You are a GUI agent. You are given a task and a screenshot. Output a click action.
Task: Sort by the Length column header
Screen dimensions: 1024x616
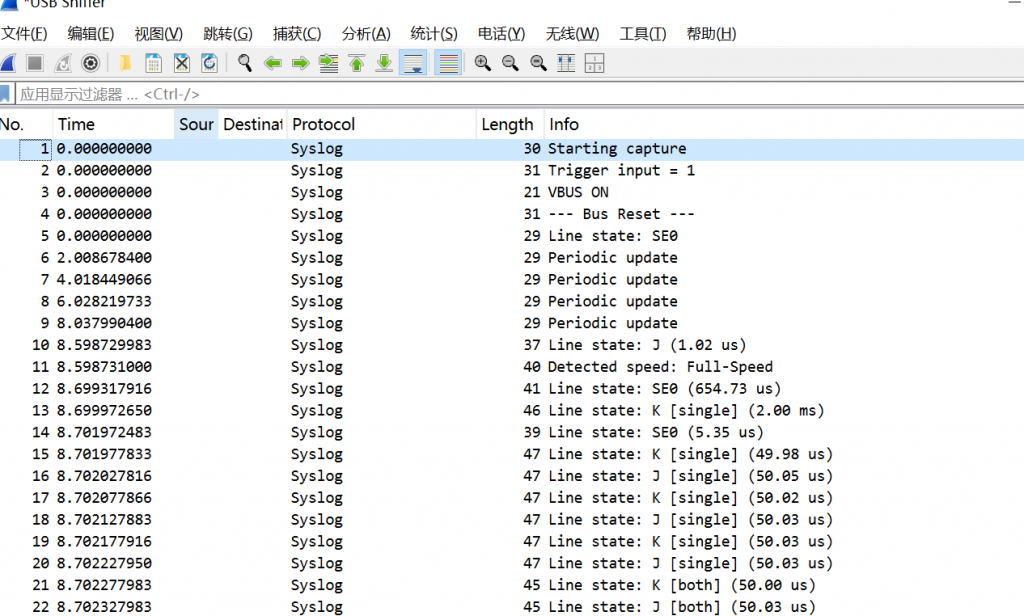510,124
